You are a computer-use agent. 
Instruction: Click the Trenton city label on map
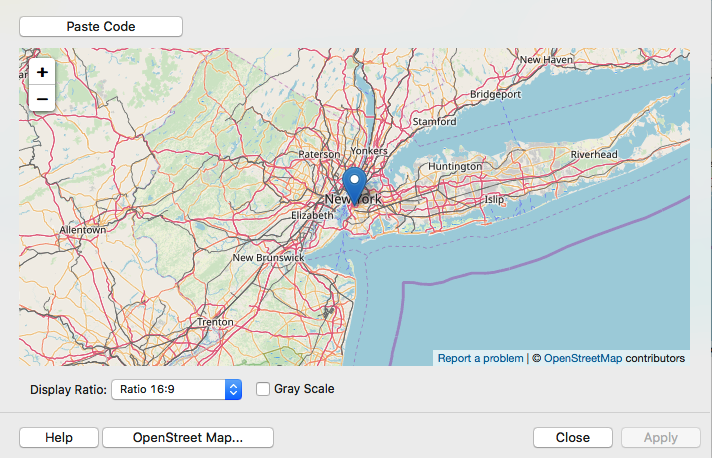[215, 322]
